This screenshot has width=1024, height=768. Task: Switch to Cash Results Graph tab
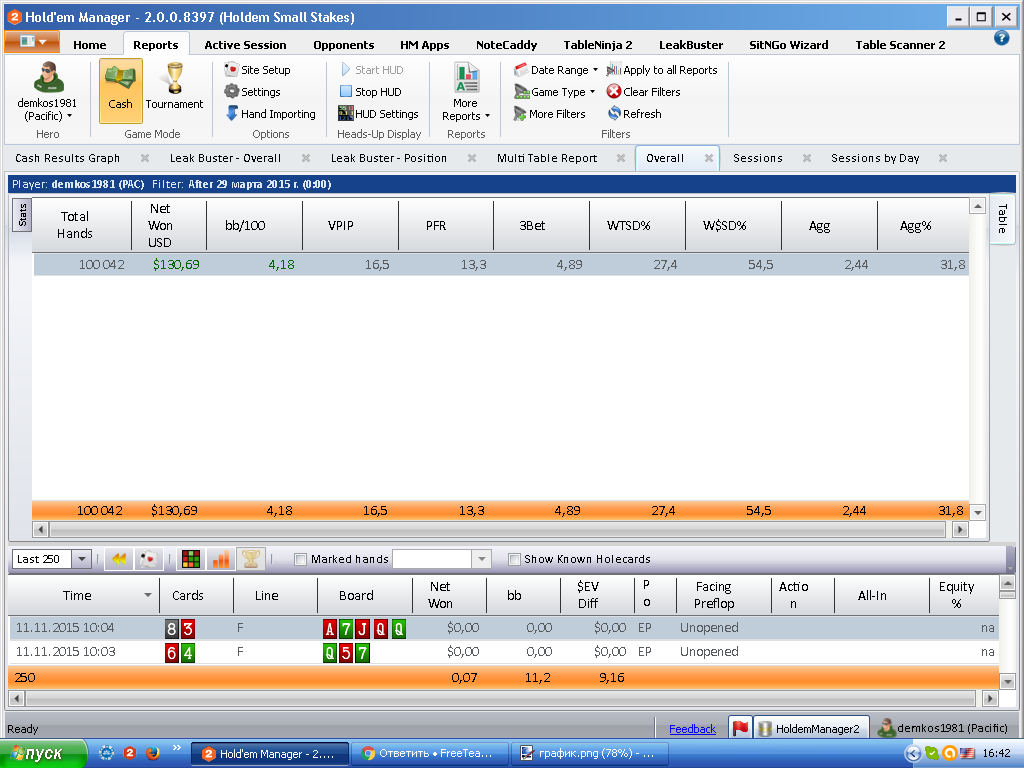pyautogui.click(x=67, y=158)
